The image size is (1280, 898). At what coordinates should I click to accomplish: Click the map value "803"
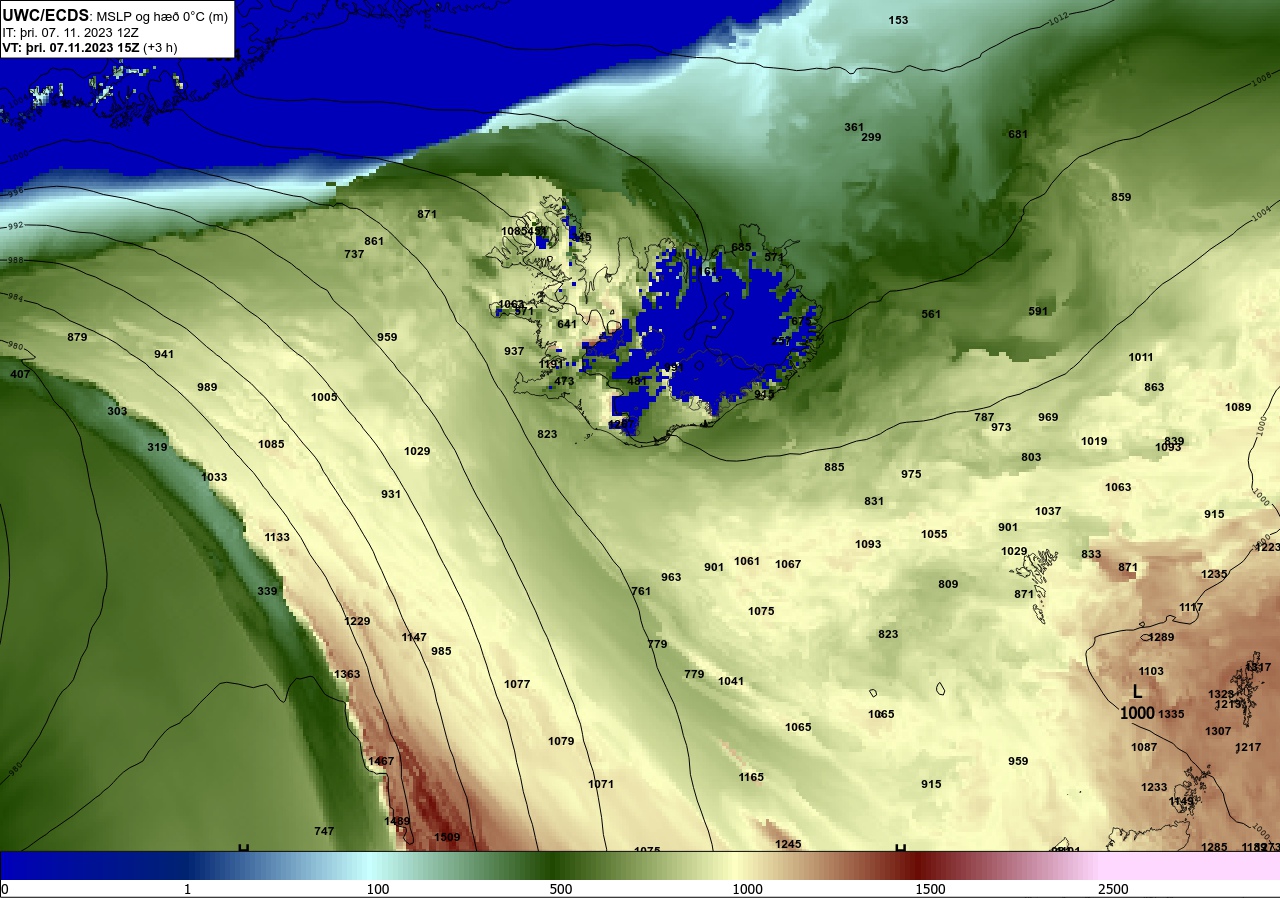pyautogui.click(x=1031, y=457)
